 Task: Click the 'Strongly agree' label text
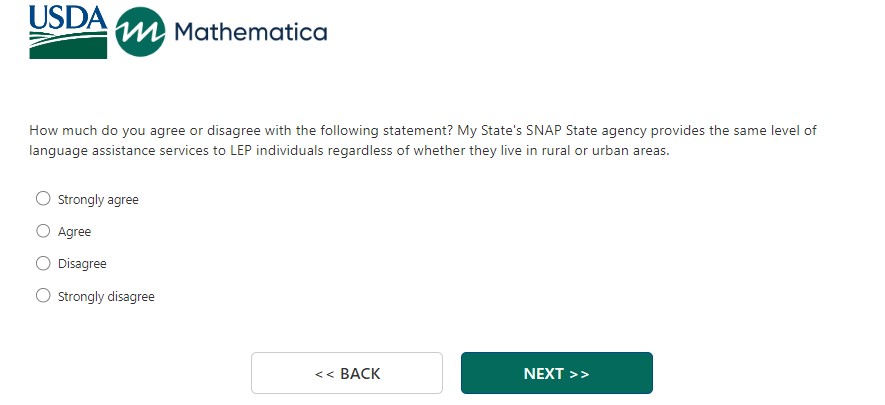(x=98, y=200)
